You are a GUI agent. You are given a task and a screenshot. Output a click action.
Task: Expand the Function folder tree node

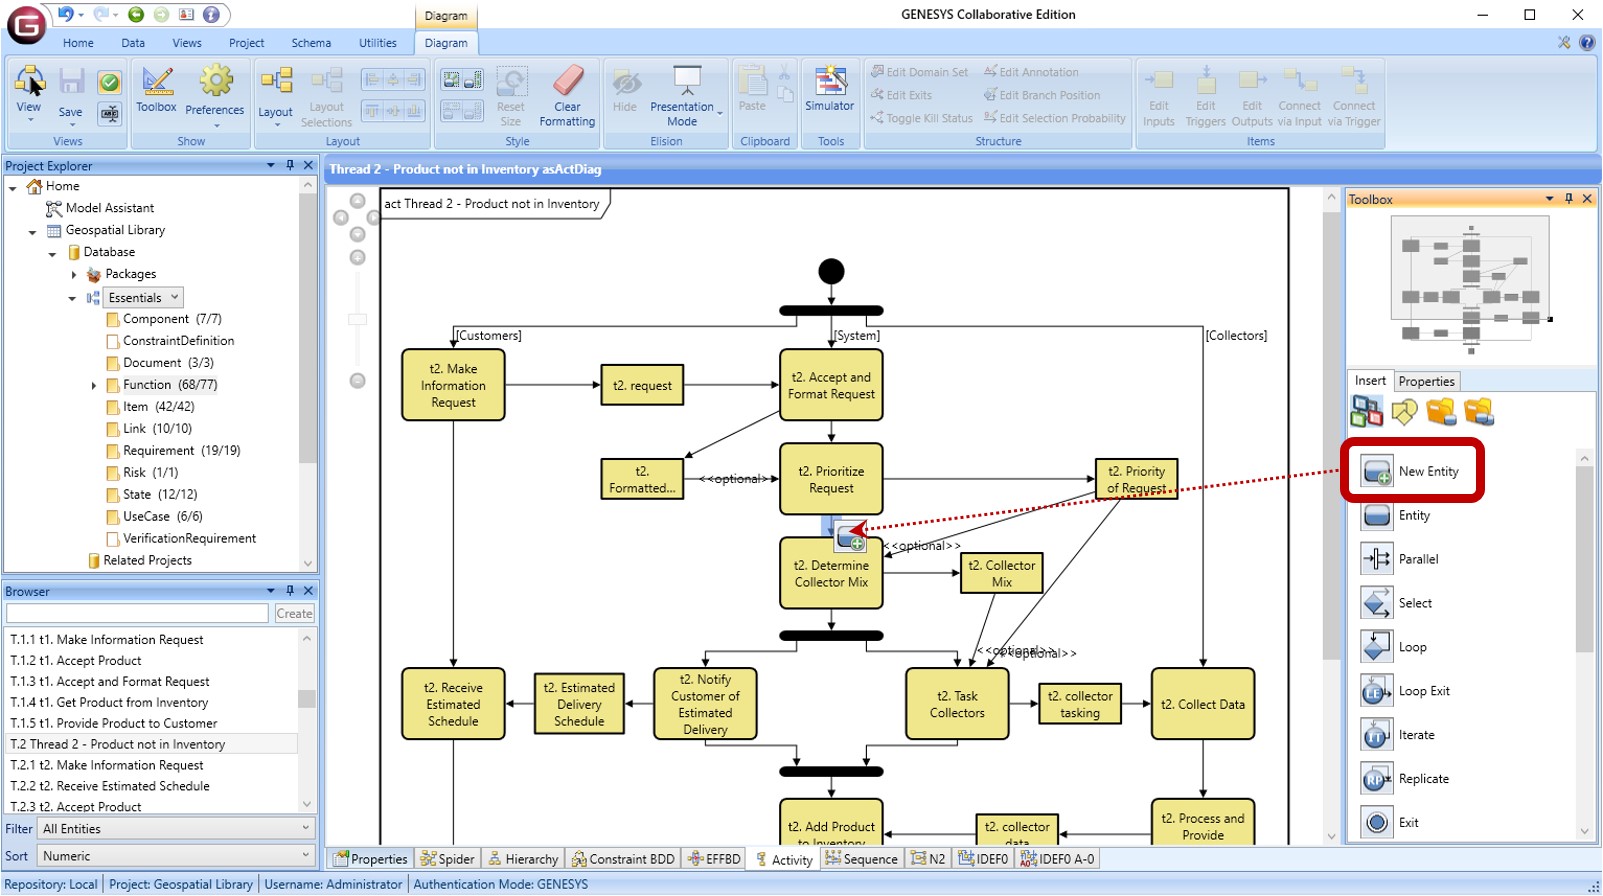[94, 385]
